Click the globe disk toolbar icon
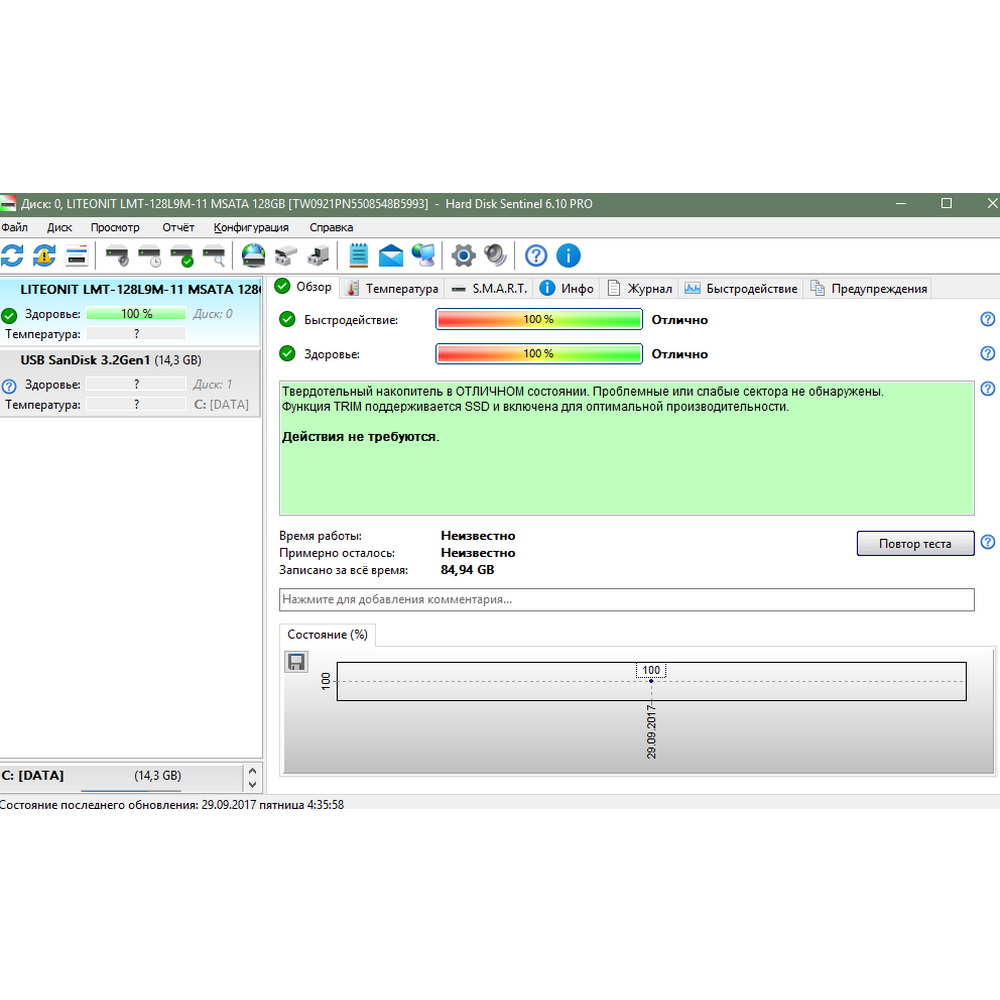The image size is (1000, 1000). (254, 255)
